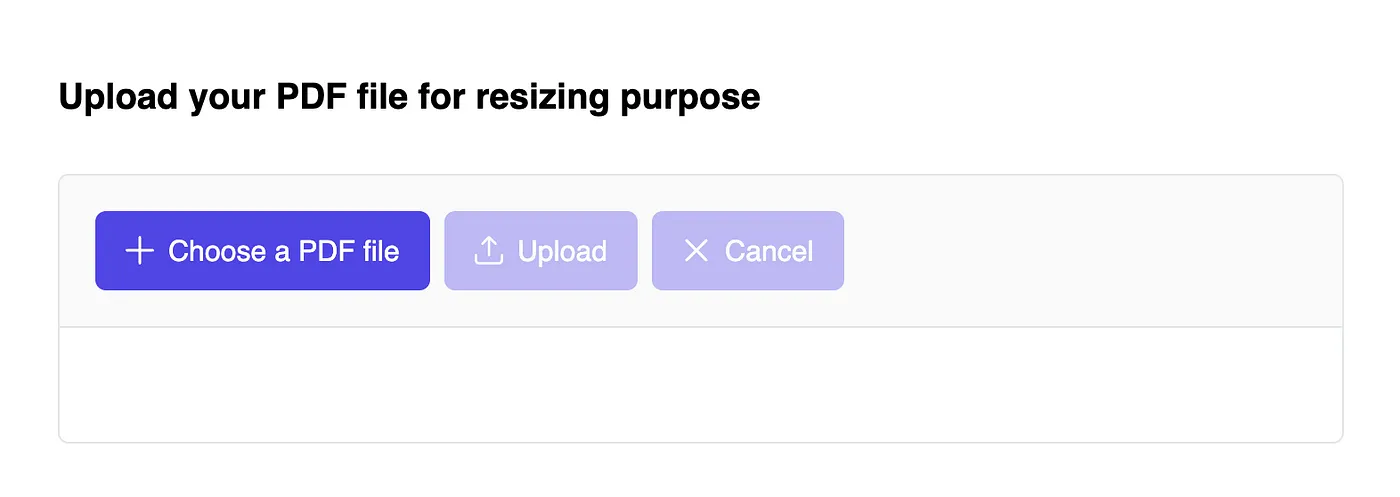Open file picker via the plus symbol
Viewport: 1400px width, 497px height.
click(139, 251)
